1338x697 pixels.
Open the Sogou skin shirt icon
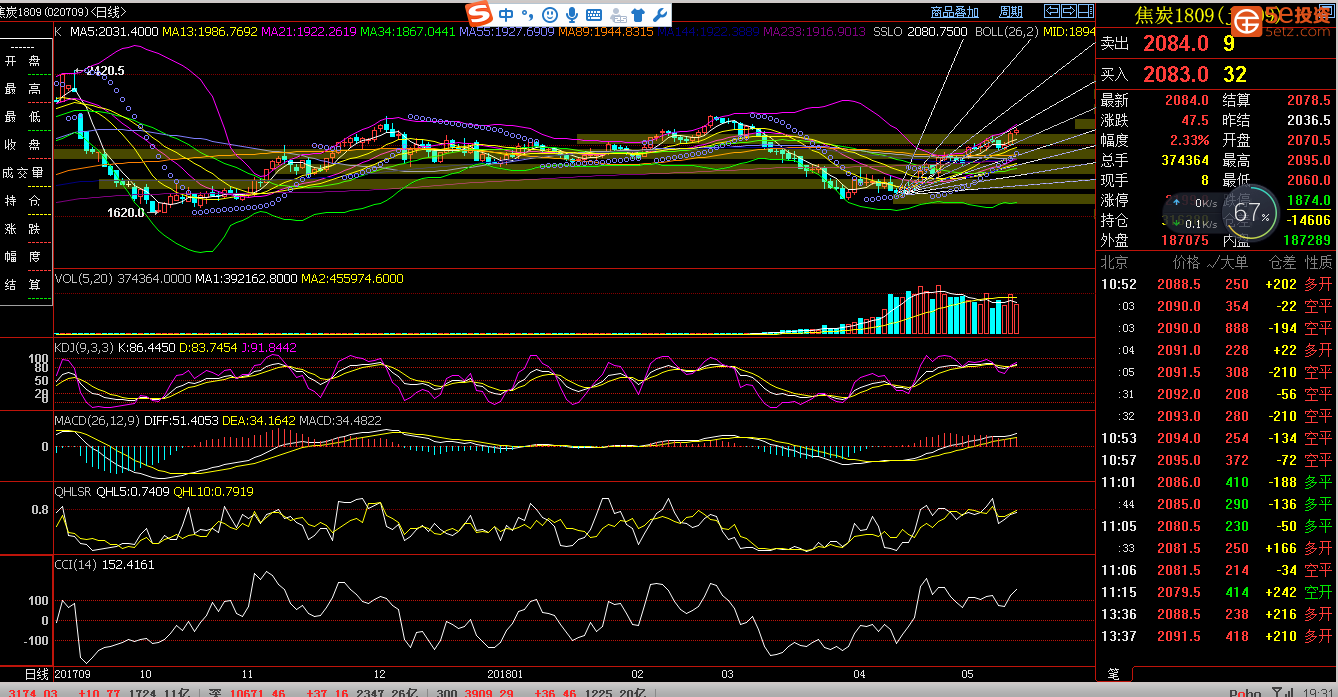[637, 15]
